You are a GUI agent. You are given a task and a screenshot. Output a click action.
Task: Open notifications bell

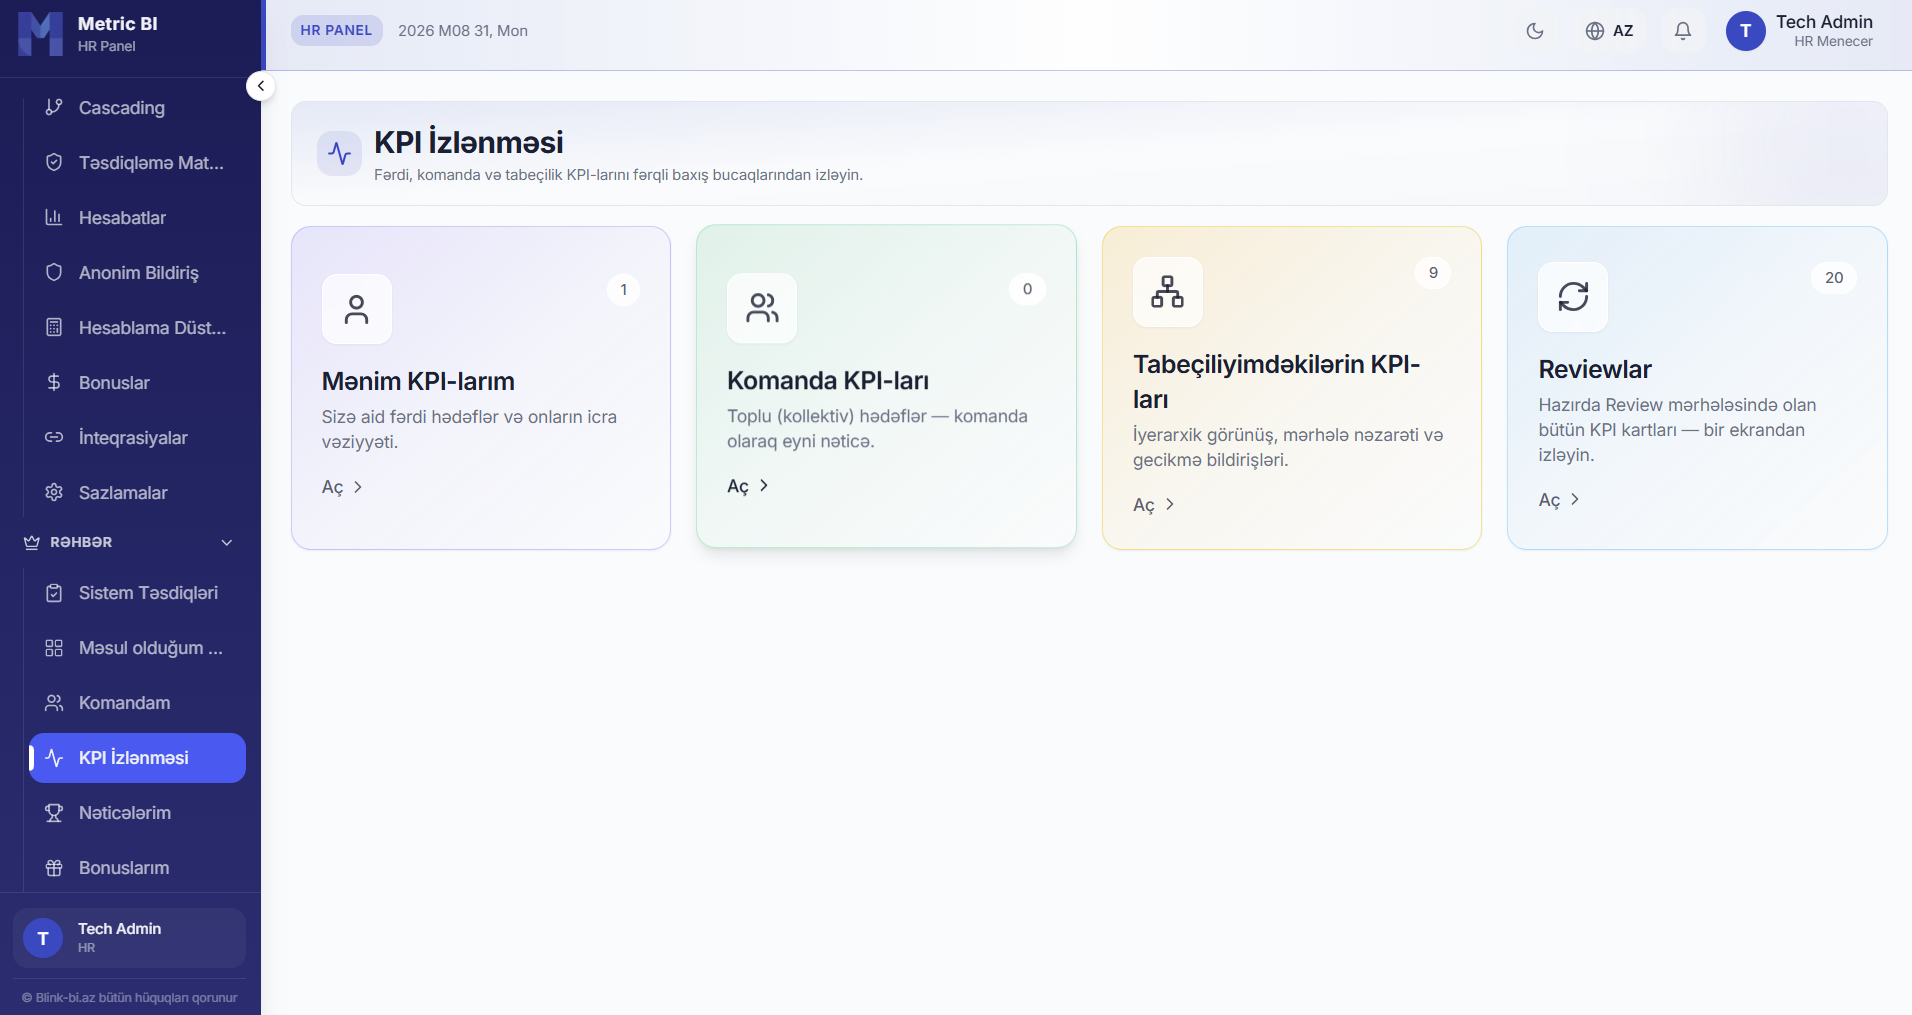click(x=1683, y=31)
